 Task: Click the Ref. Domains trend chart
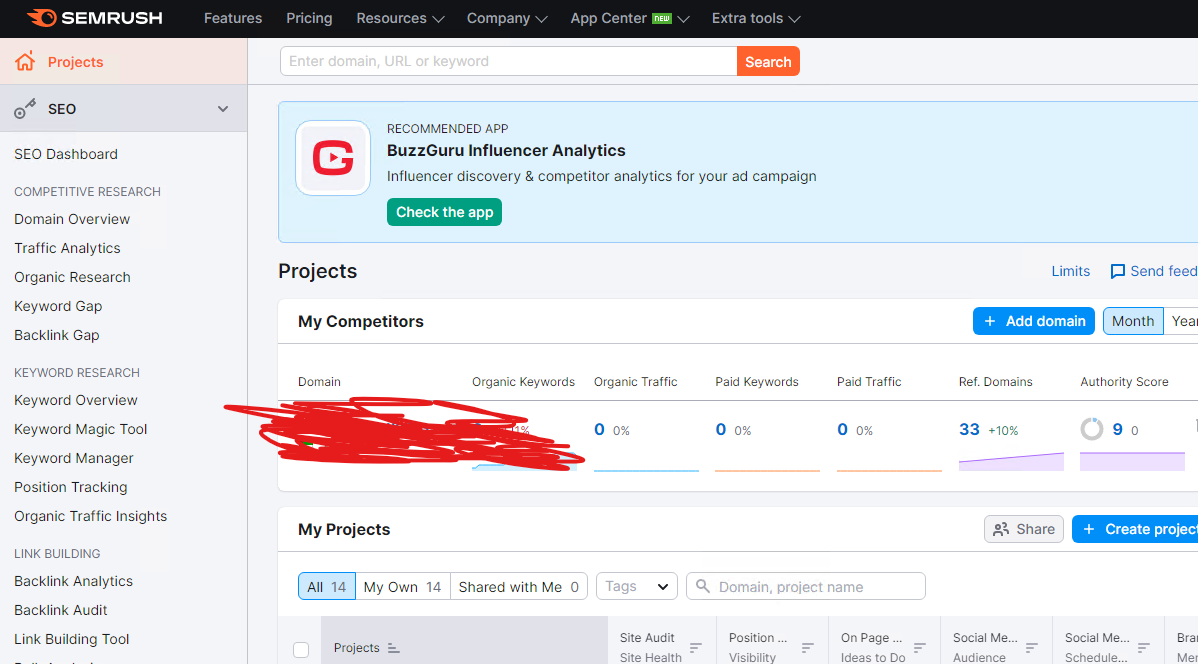[1011, 461]
